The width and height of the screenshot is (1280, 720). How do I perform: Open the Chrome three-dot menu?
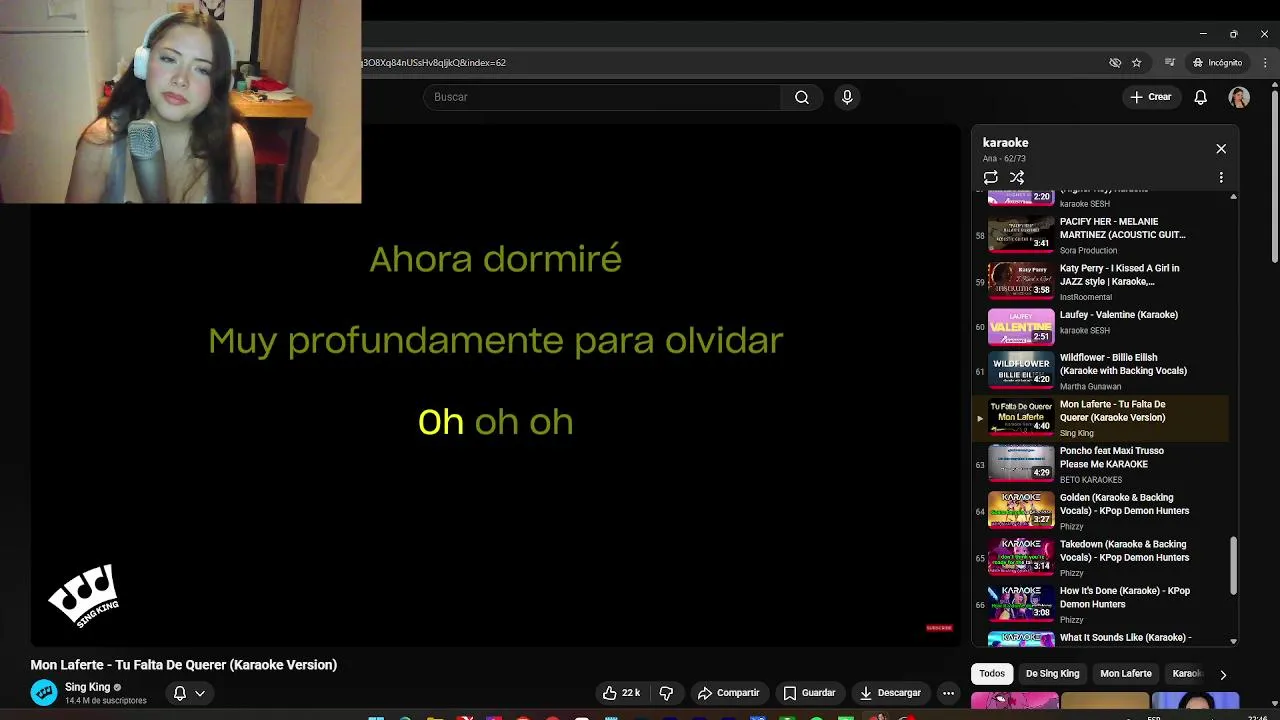(x=1266, y=62)
